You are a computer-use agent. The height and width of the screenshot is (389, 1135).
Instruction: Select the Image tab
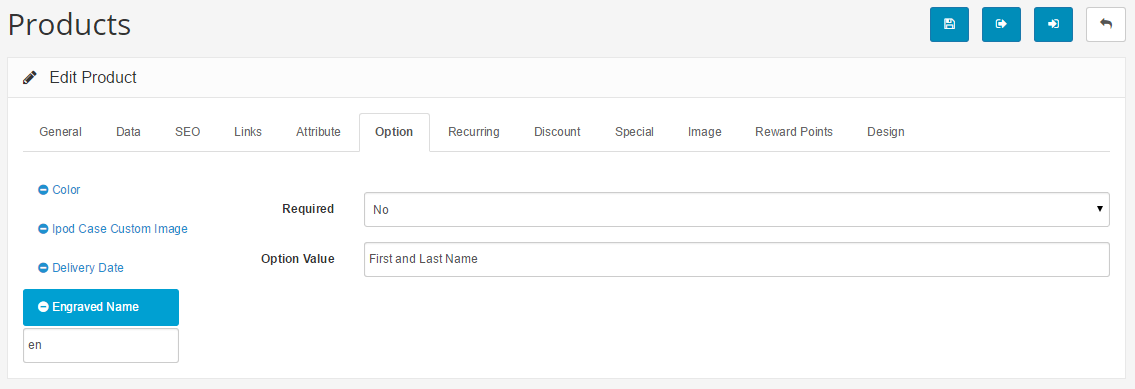click(x=704, y=132)
